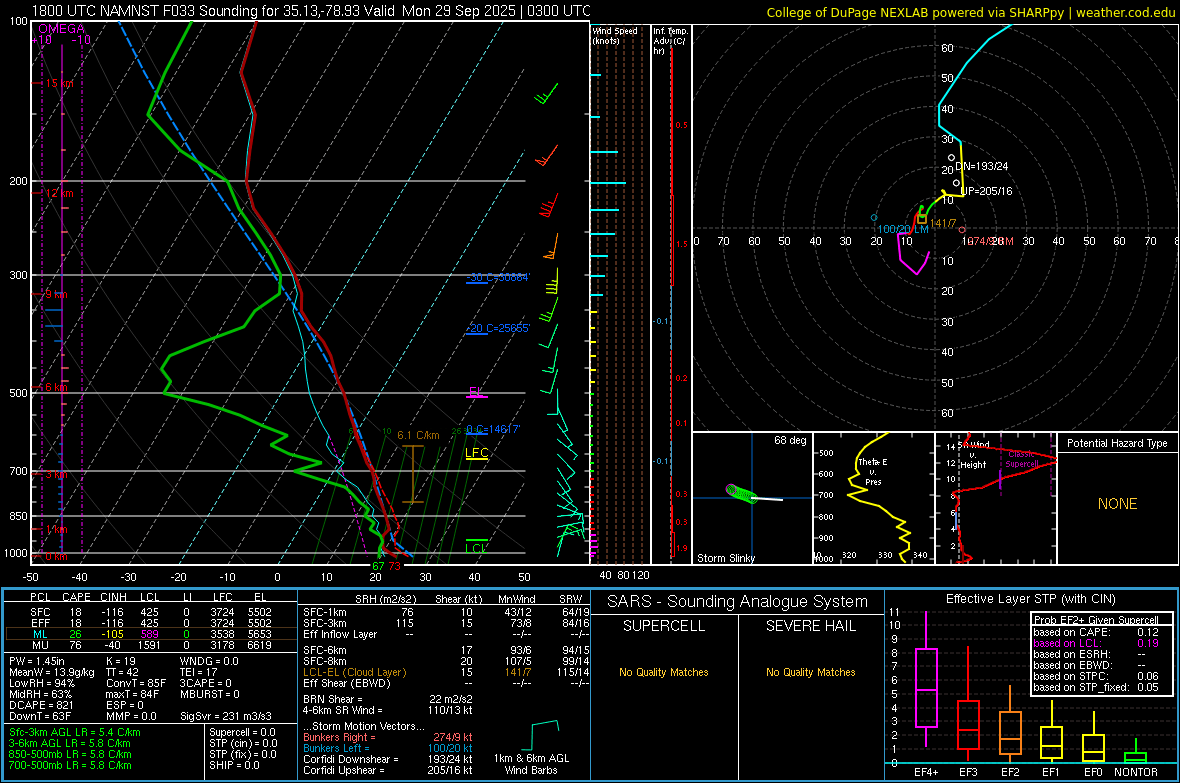1180x783 pixels.
Task: Click the orange 'LCL-EL (Cloud Layer)' row
Action: pyautogui.click(x=446, y=672)
